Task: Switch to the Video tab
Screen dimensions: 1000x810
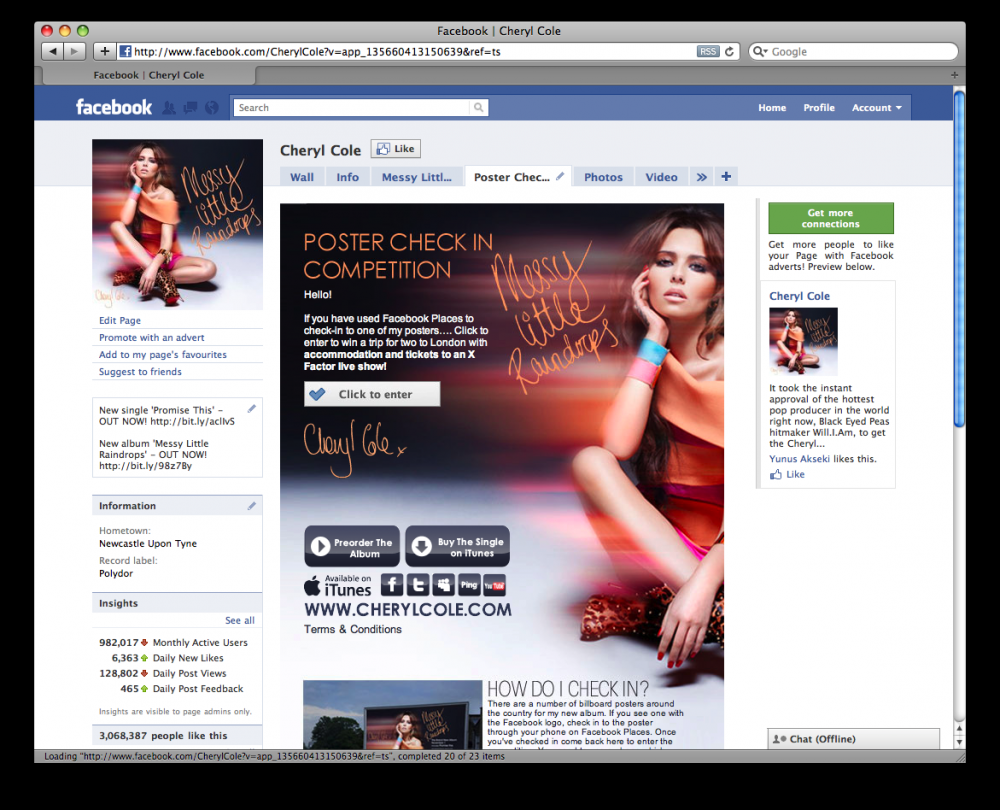Action: click(x=661, y=177)
